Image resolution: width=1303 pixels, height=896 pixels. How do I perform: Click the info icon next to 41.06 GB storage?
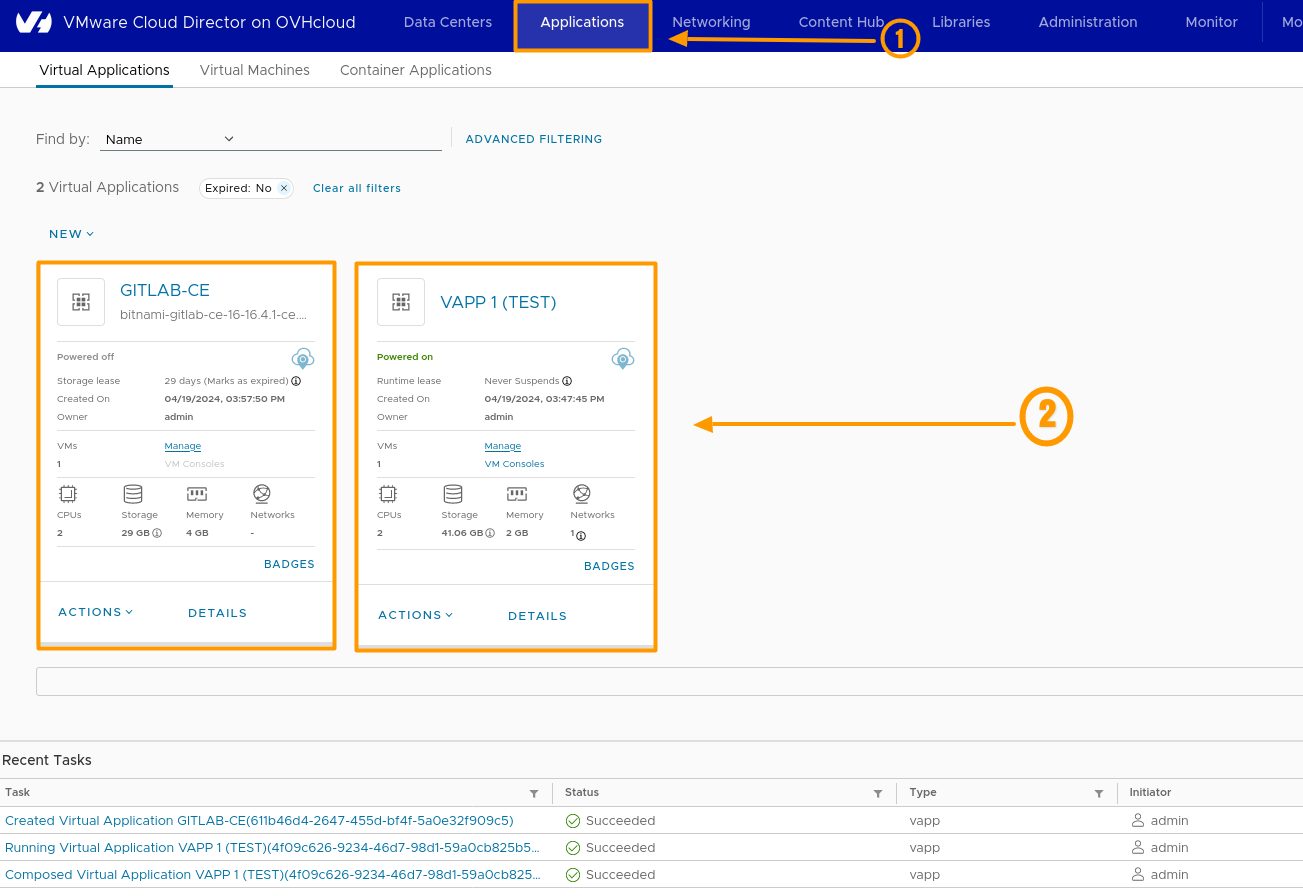click(x=490, y=533)
